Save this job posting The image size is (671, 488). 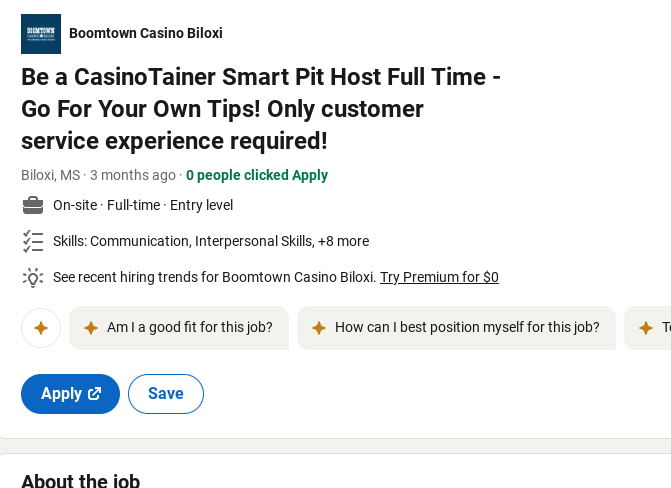click(166, 394)
